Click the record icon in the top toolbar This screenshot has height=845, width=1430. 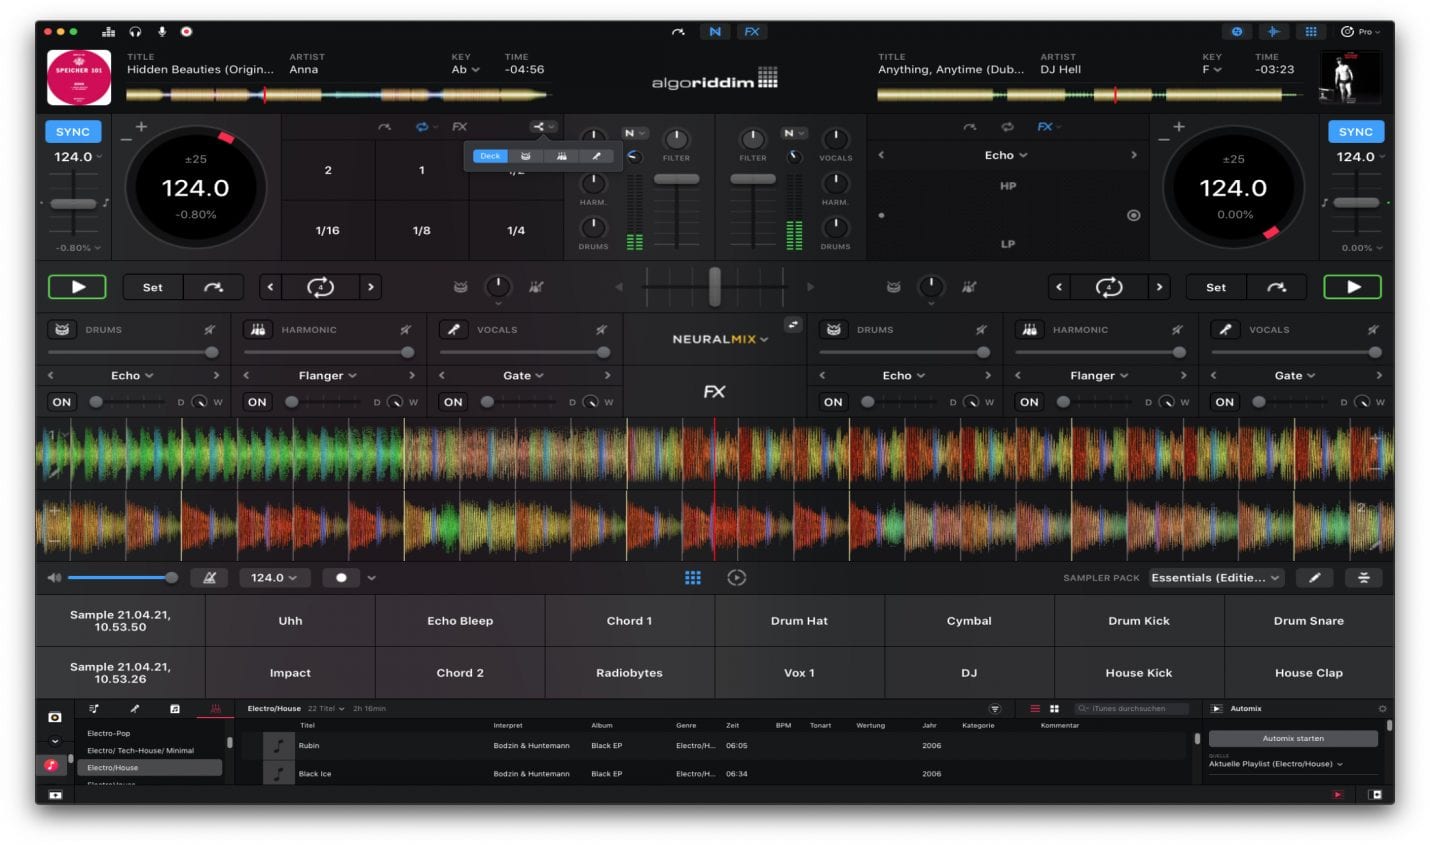(185, 32)
